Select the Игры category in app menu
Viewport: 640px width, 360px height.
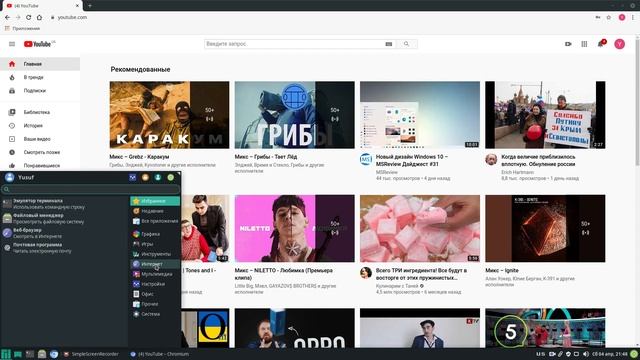[x=155, y=244]
